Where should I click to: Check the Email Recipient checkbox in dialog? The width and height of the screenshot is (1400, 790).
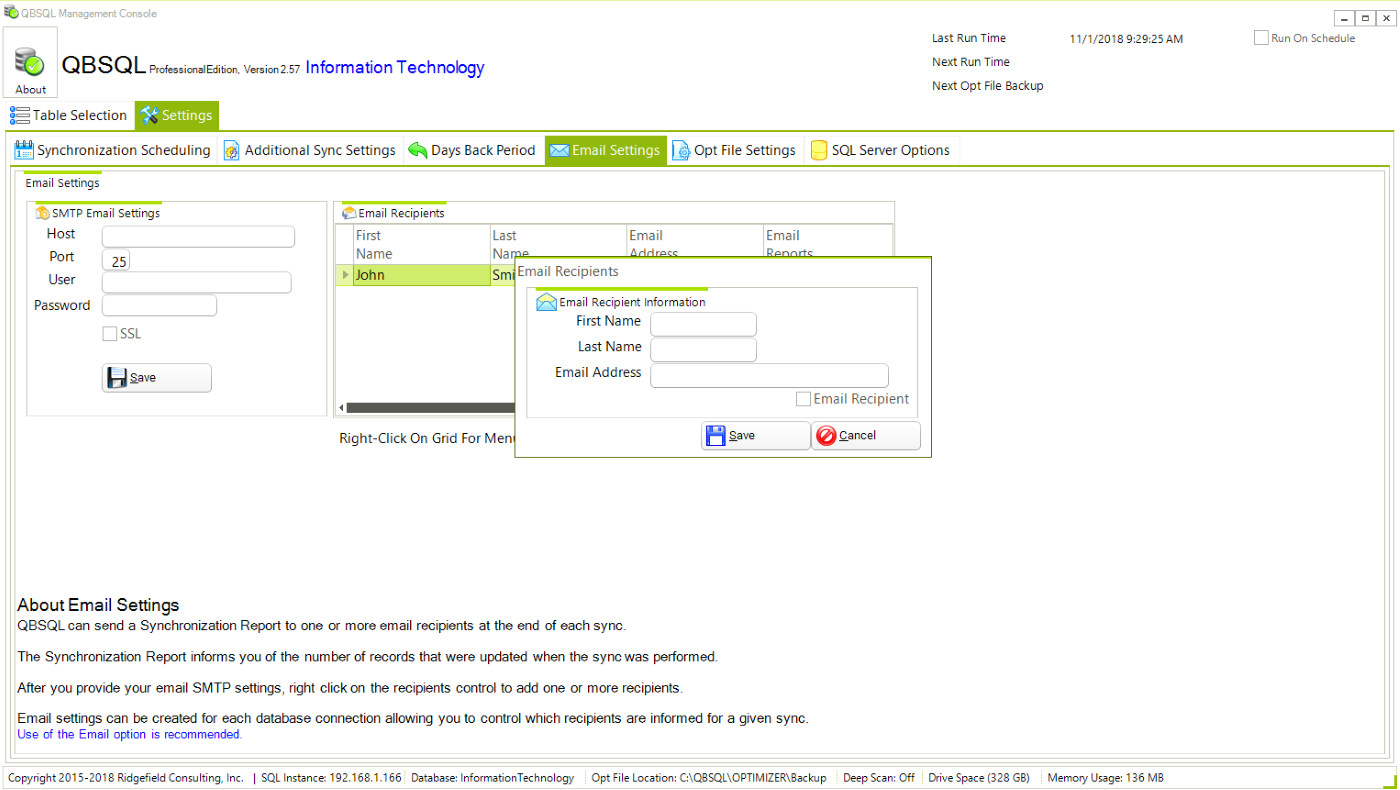tap(803, 399)
